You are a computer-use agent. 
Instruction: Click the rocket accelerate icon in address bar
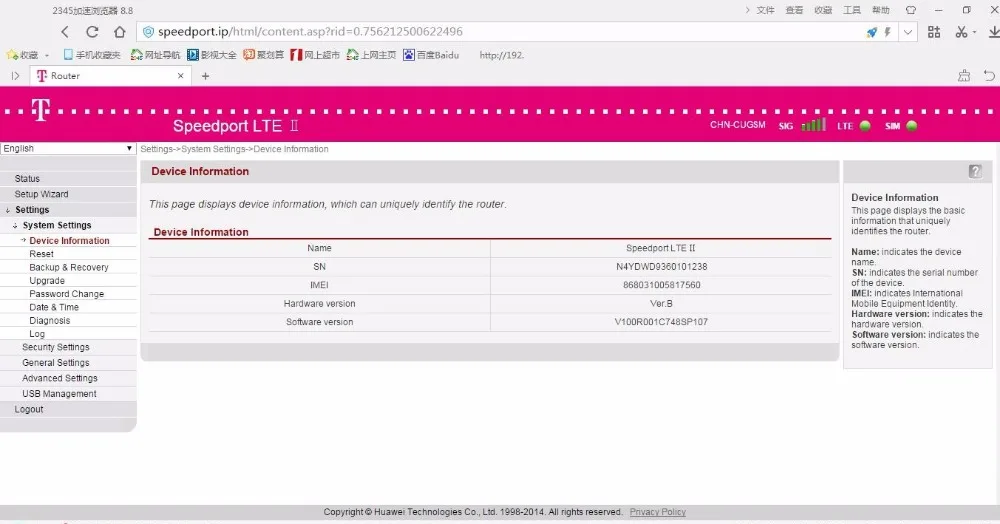872,32
